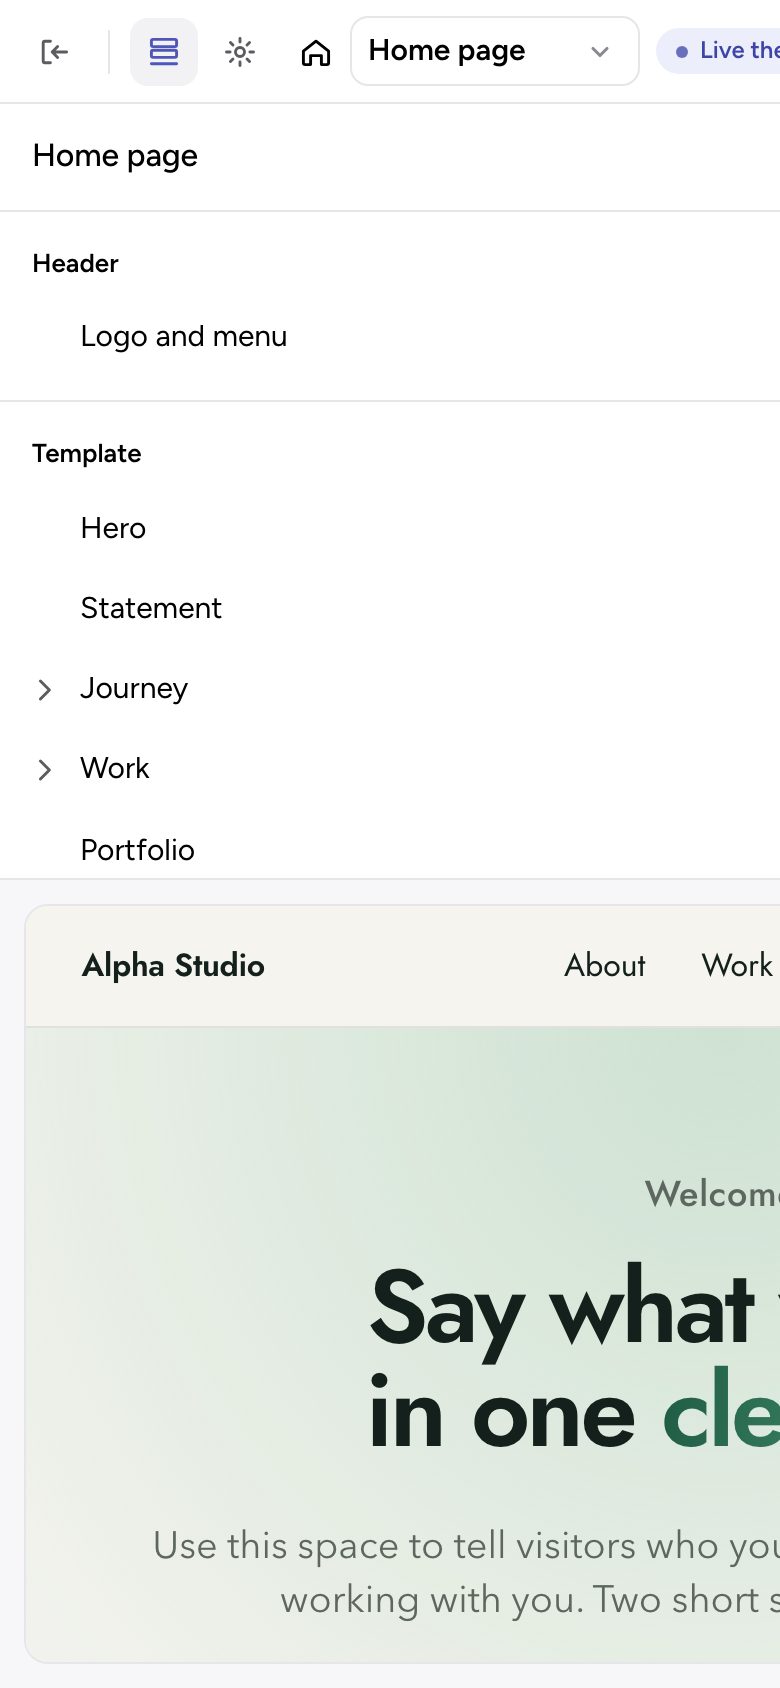The width and height of the screenshot is (780, 1688).
Task: Open About link in preview menu
Action: pyautogui.click(x=605, y=966)
